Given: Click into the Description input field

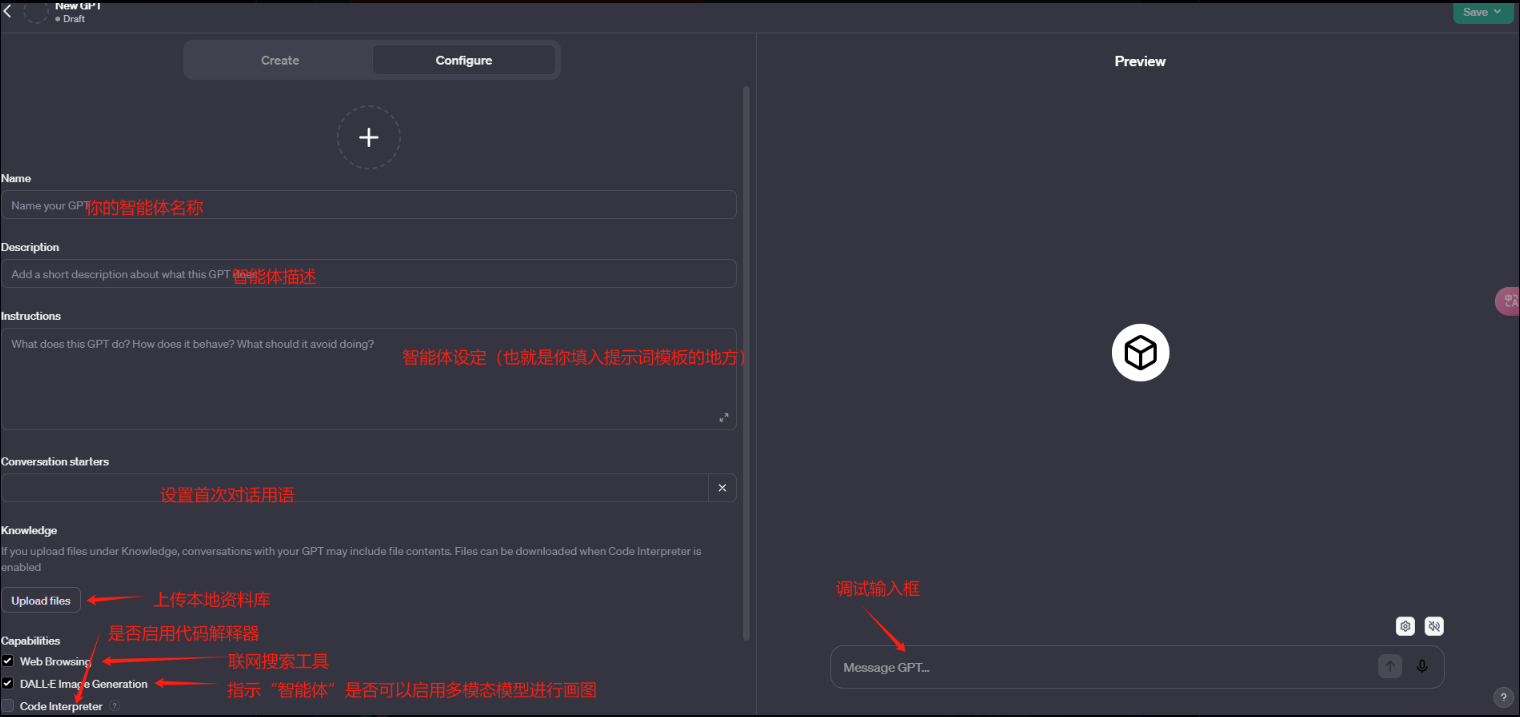Looking at the screenshot, I should click(369, 274).
